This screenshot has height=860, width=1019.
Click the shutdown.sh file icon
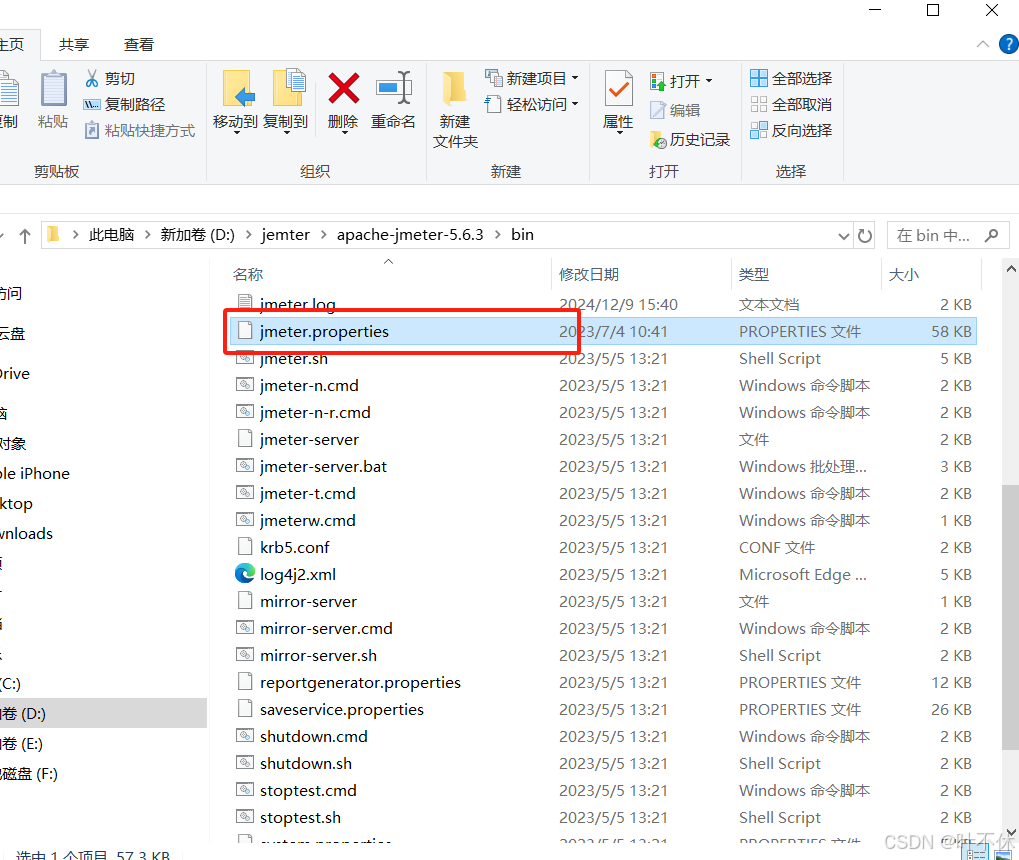pos(244,762)
